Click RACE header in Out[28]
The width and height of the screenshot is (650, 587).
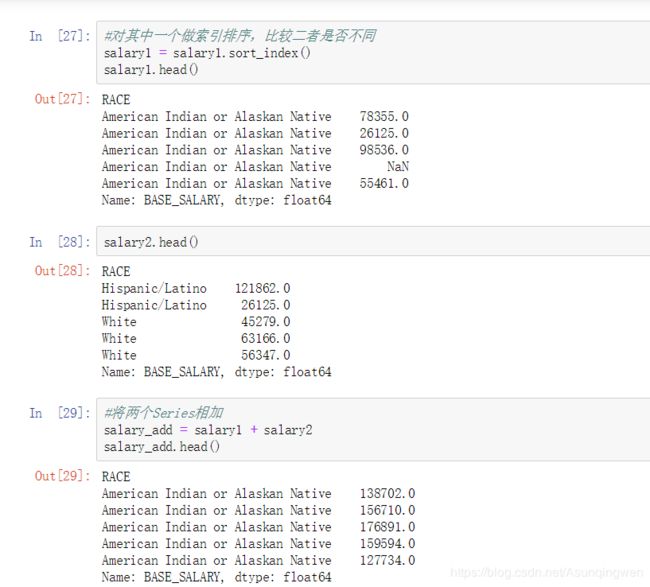tap(116, 272)
